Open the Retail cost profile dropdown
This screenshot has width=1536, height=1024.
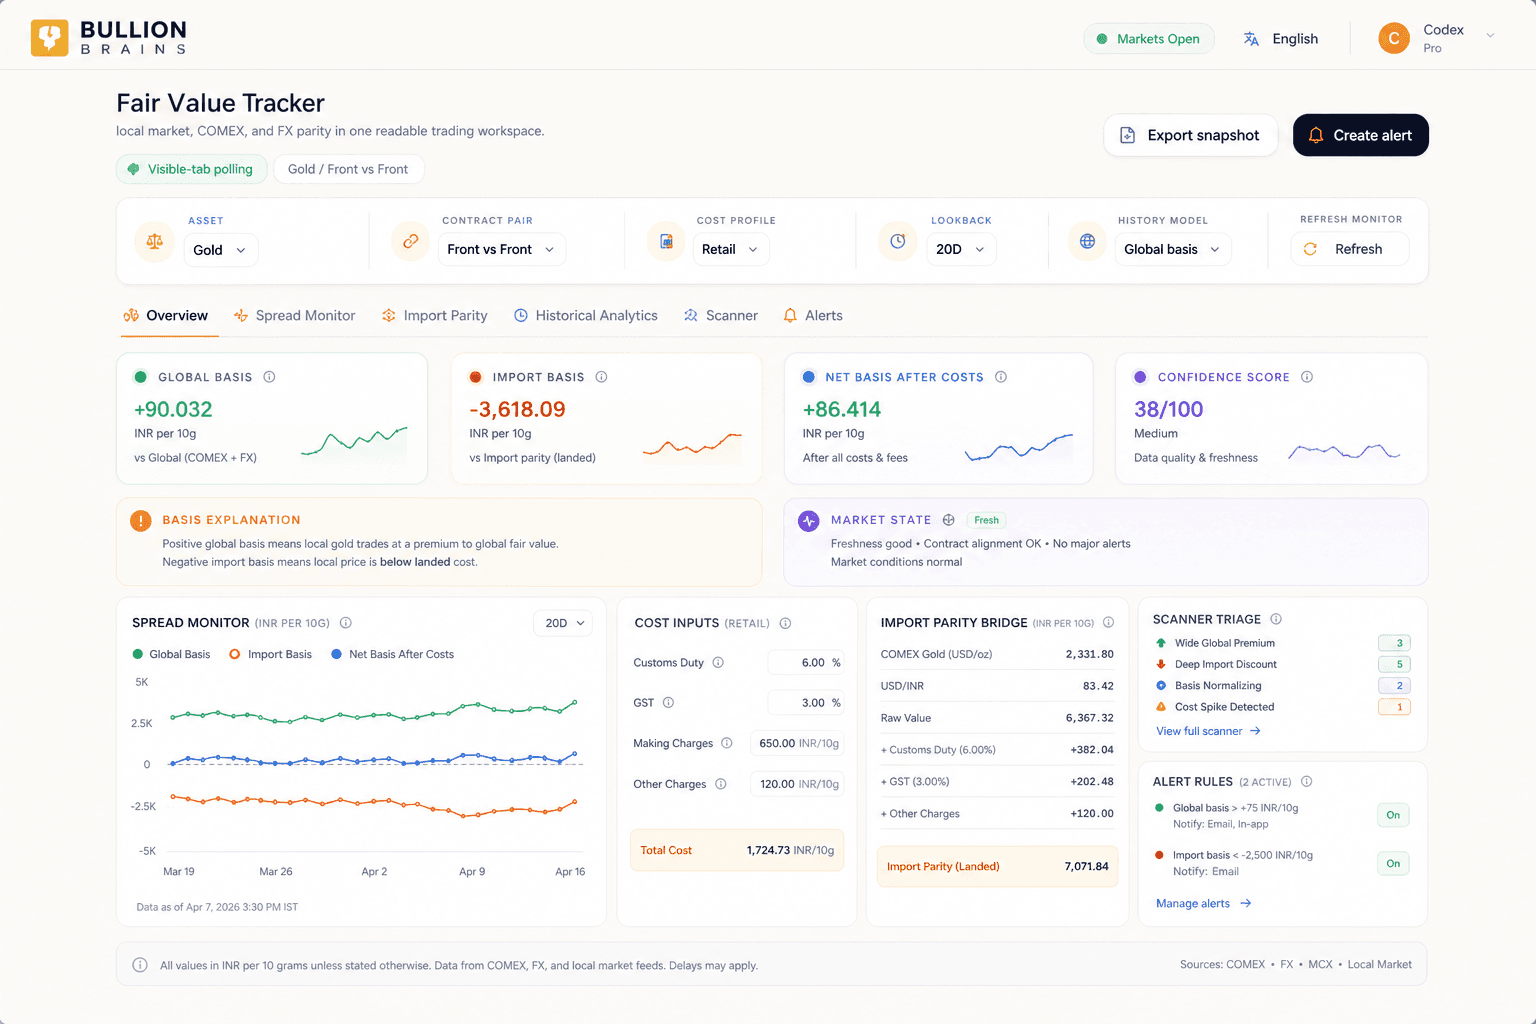coord(730,249)
